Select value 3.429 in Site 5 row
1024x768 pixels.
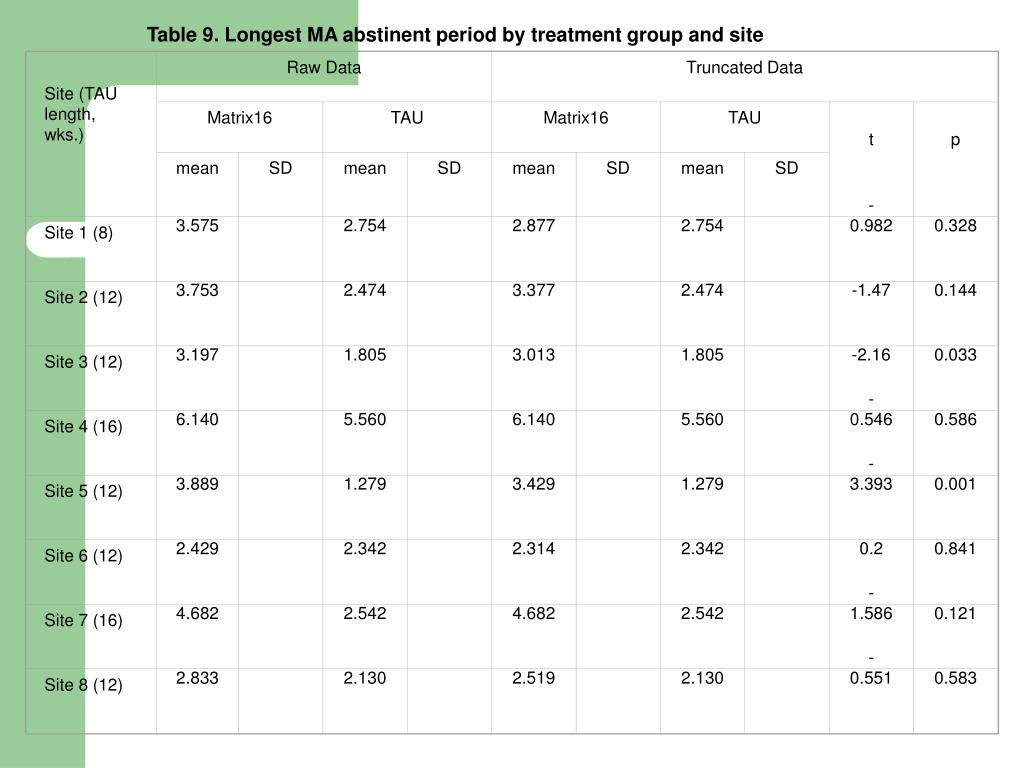click(x=534, y=484)
